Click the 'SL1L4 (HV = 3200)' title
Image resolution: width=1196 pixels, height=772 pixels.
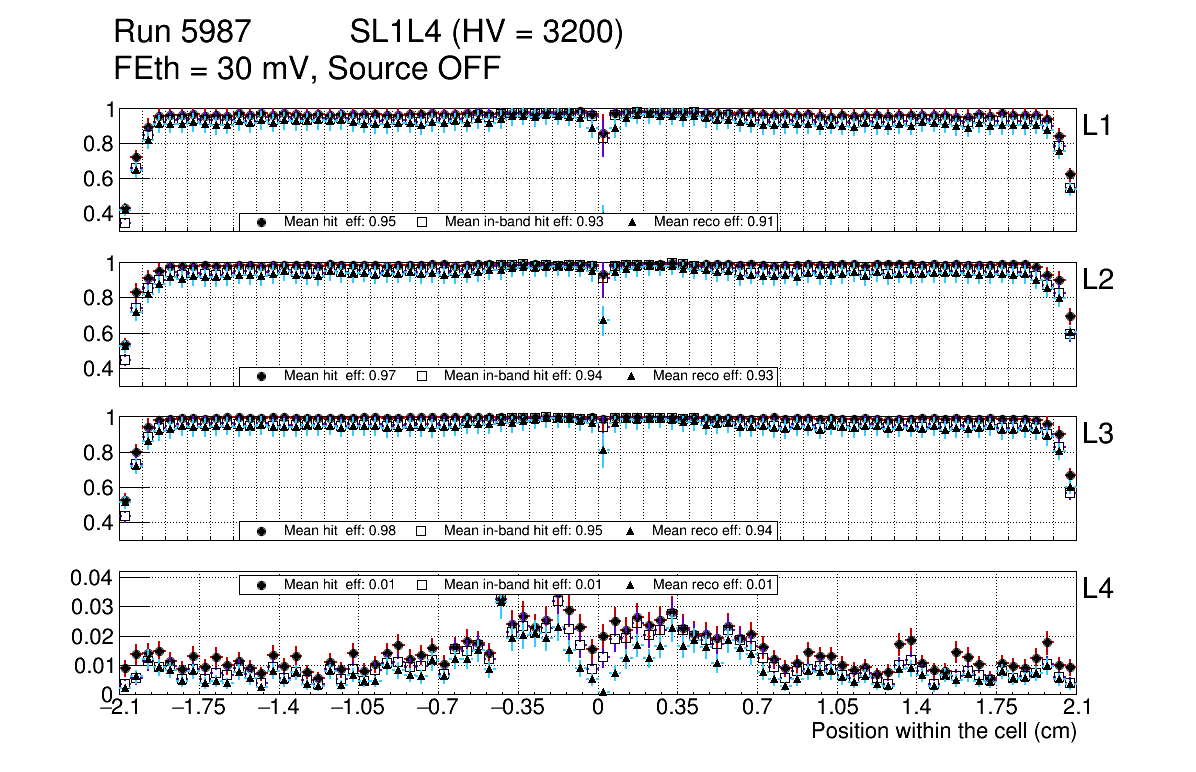click(486, 33)
